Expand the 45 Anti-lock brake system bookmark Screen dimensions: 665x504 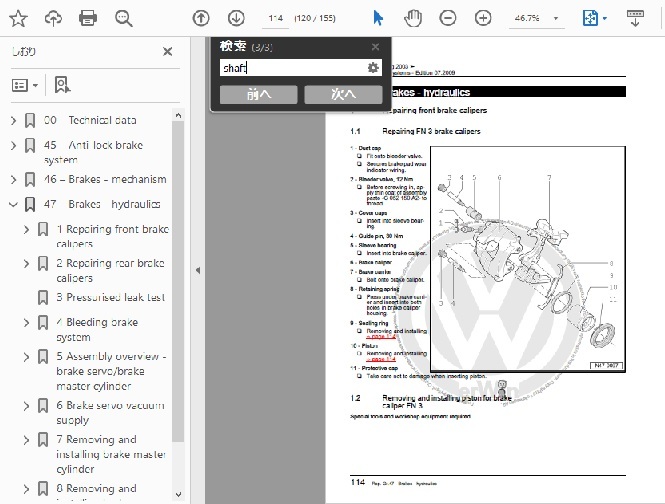pyautogui.click(x=14, y=146)
